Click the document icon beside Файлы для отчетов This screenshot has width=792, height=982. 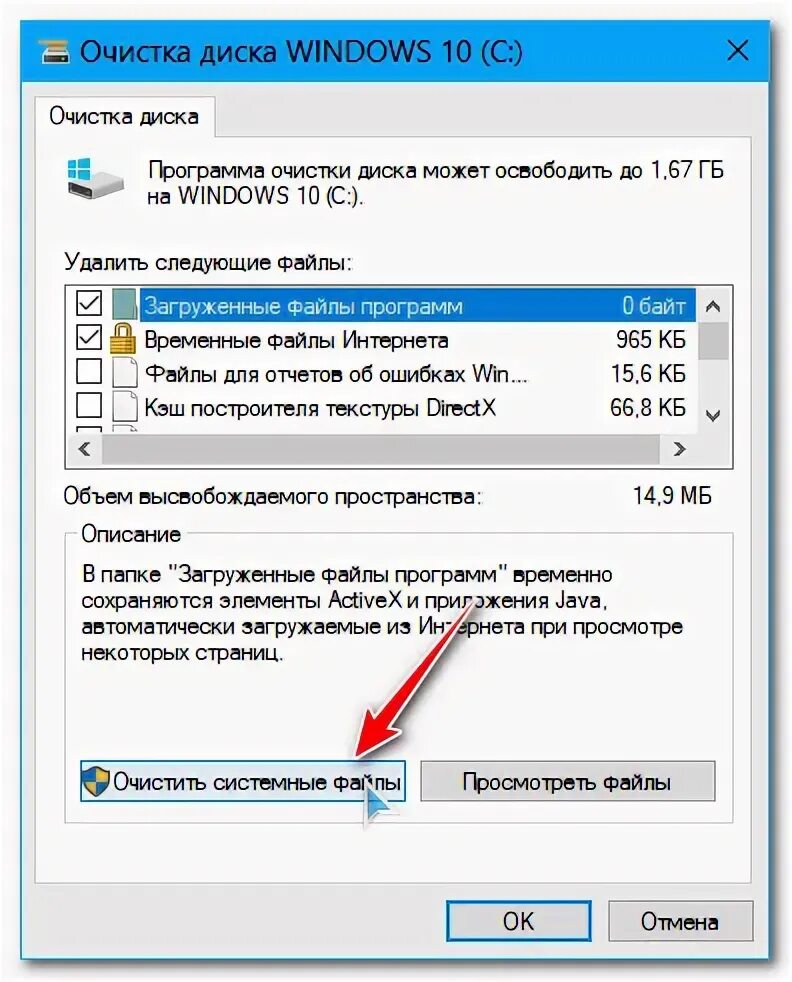coord(125,373)
